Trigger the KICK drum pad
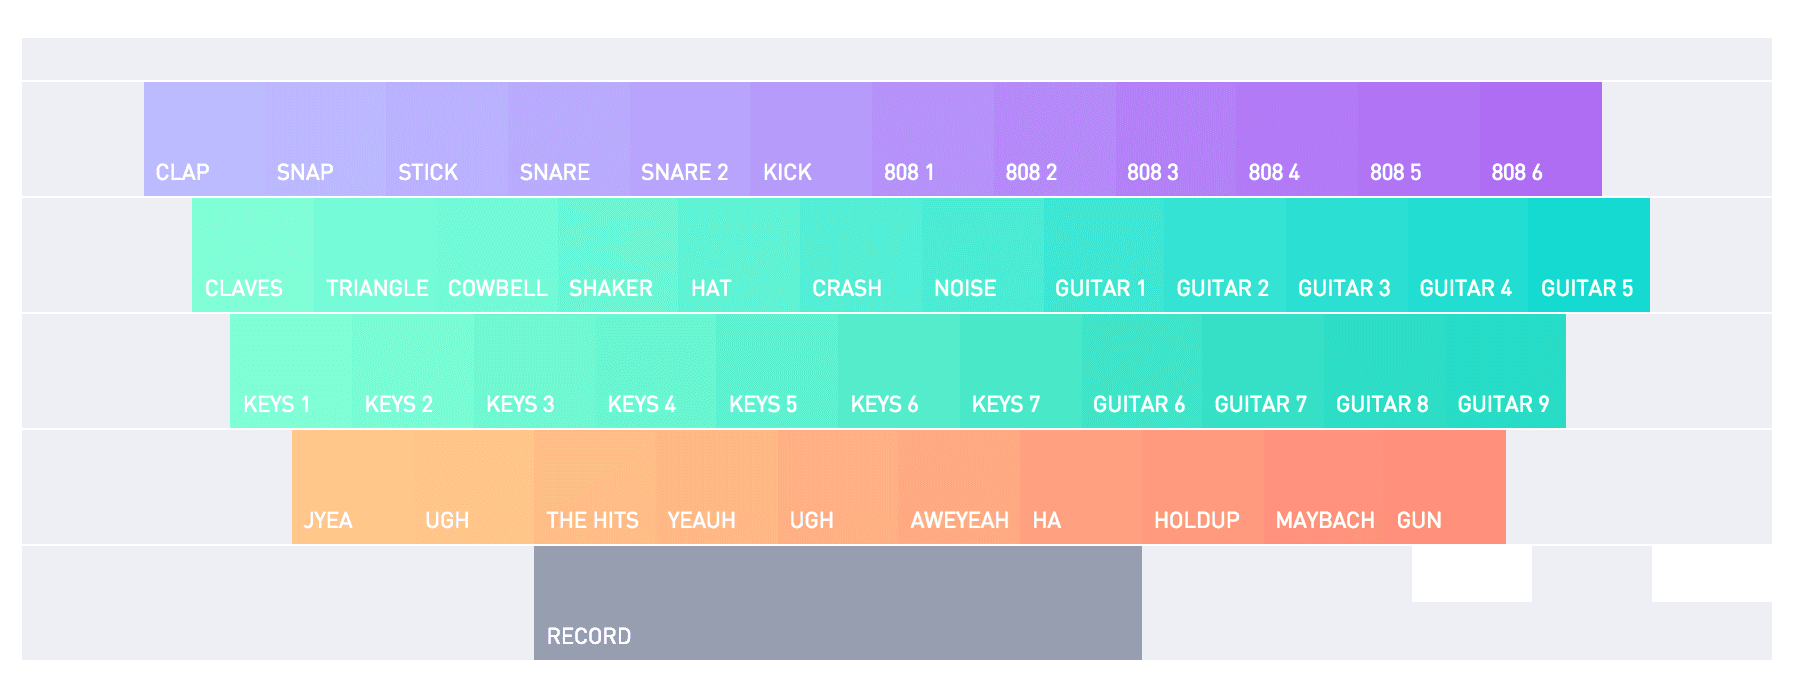Image resolution: width=1798 pixels, height=688 pixels. [x=811, y=139]
